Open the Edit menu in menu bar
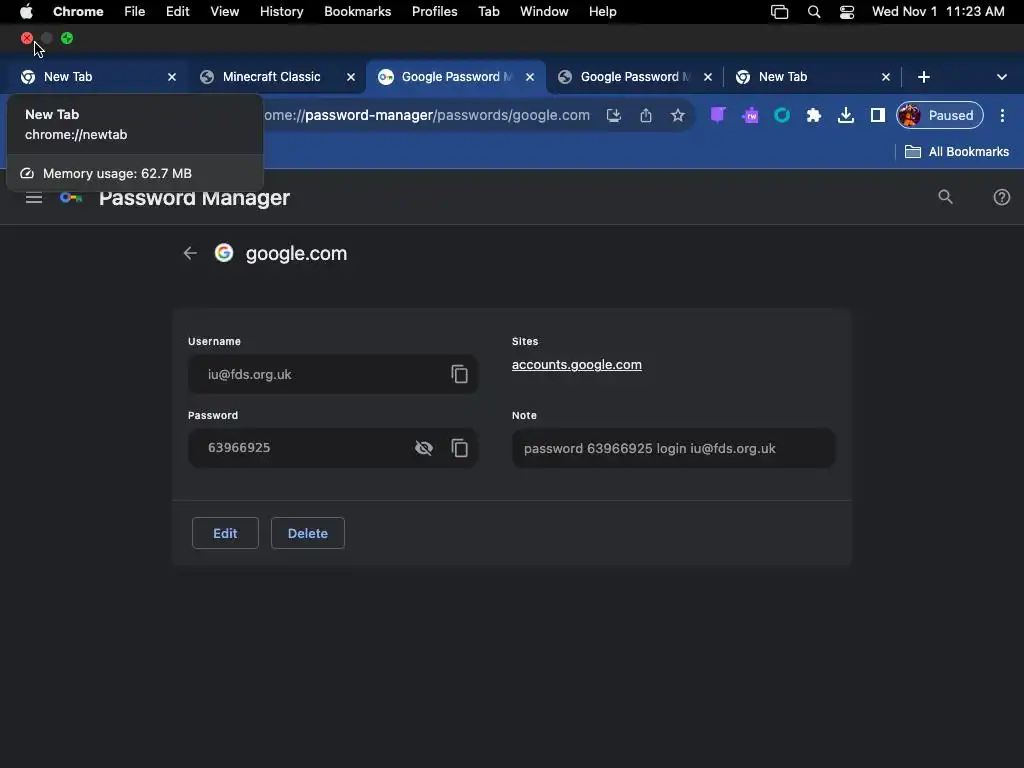 point(178,12)
